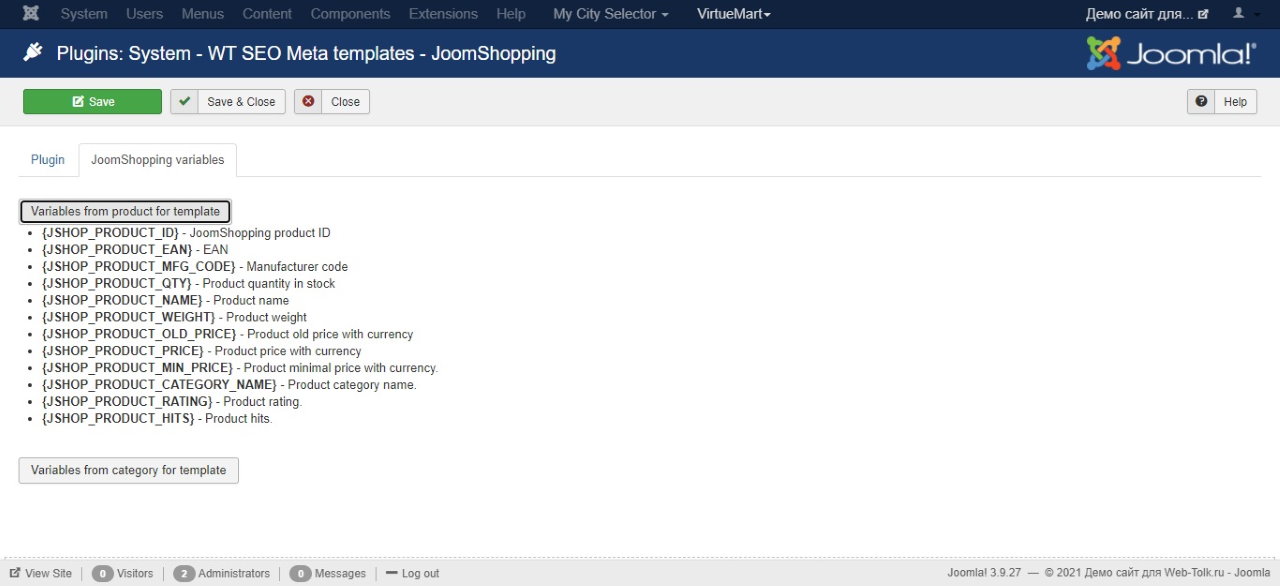1280x586 pixels.
Task: Click the View Site link in footer
Action: coord(41,573)
